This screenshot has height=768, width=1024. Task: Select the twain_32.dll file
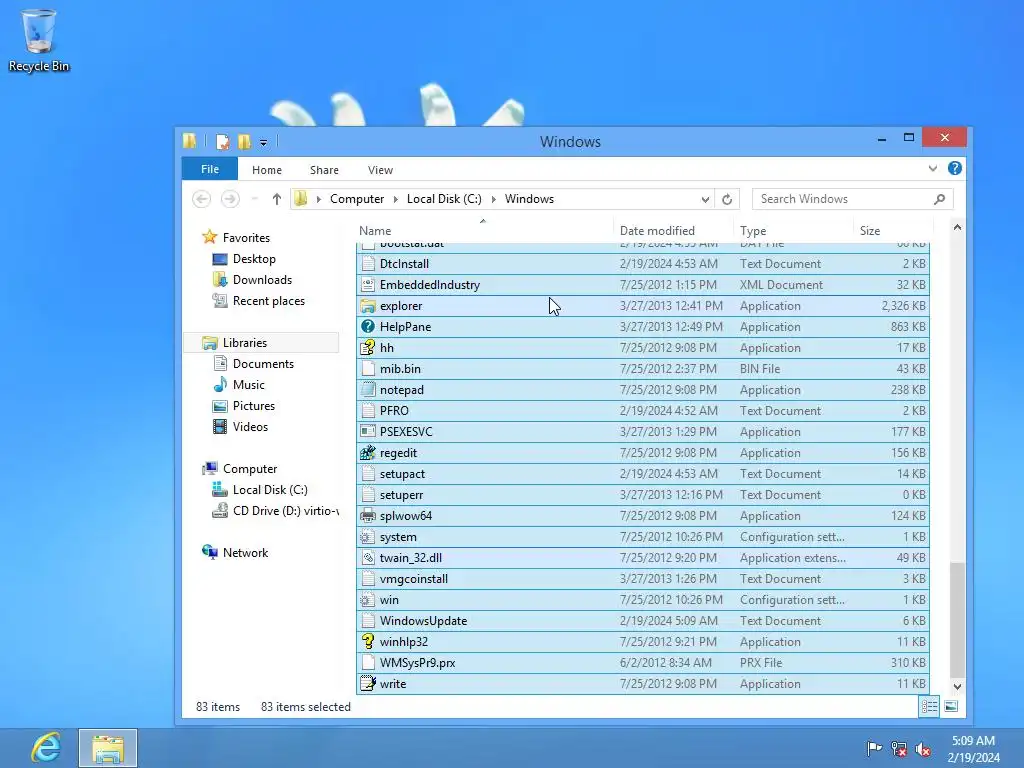click(643, 558)
